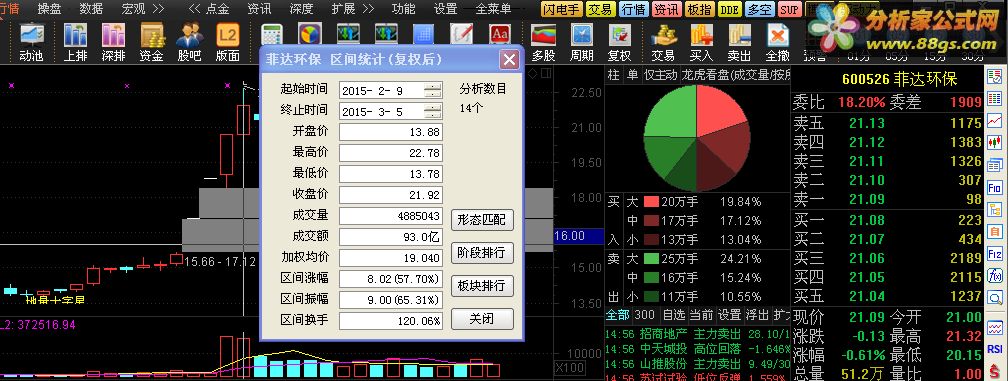Adjust the 终止时间 date spinner
This screenshot has height=381, width=1008.
(x=433, y=111)
